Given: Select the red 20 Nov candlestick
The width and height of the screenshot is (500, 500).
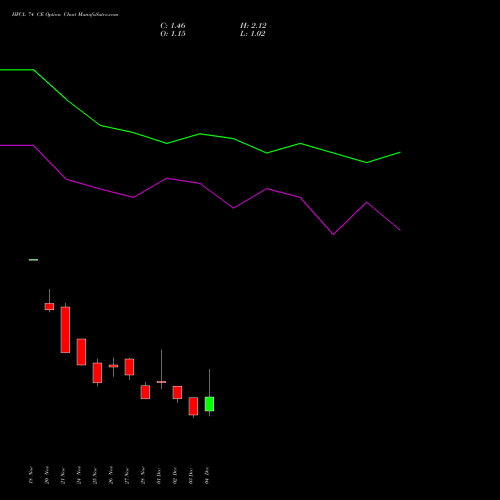Looking at the screenshot, I should (x=49, y=306).
